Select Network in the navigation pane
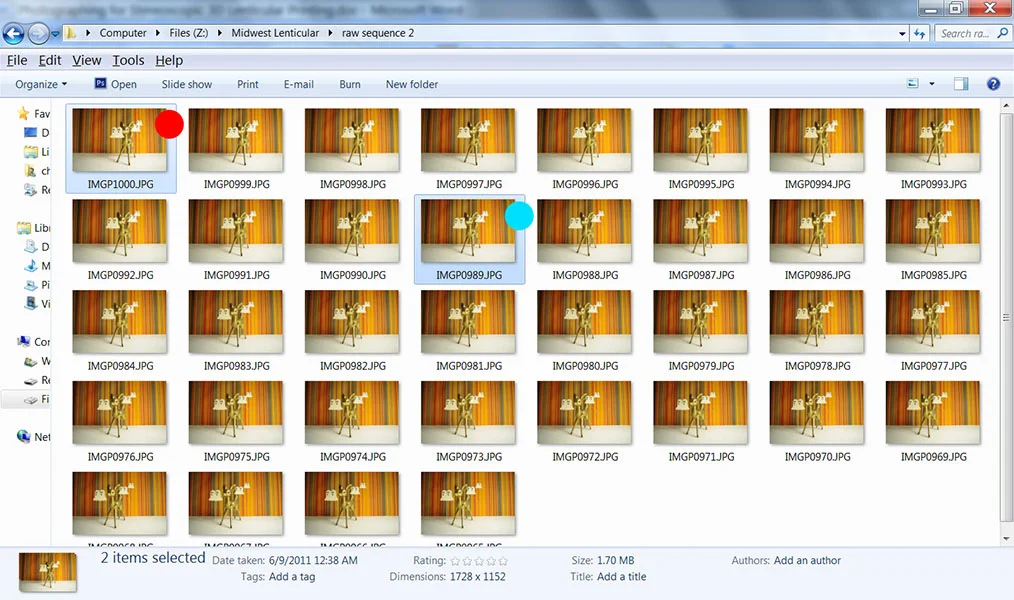 (x=30, y=436)
